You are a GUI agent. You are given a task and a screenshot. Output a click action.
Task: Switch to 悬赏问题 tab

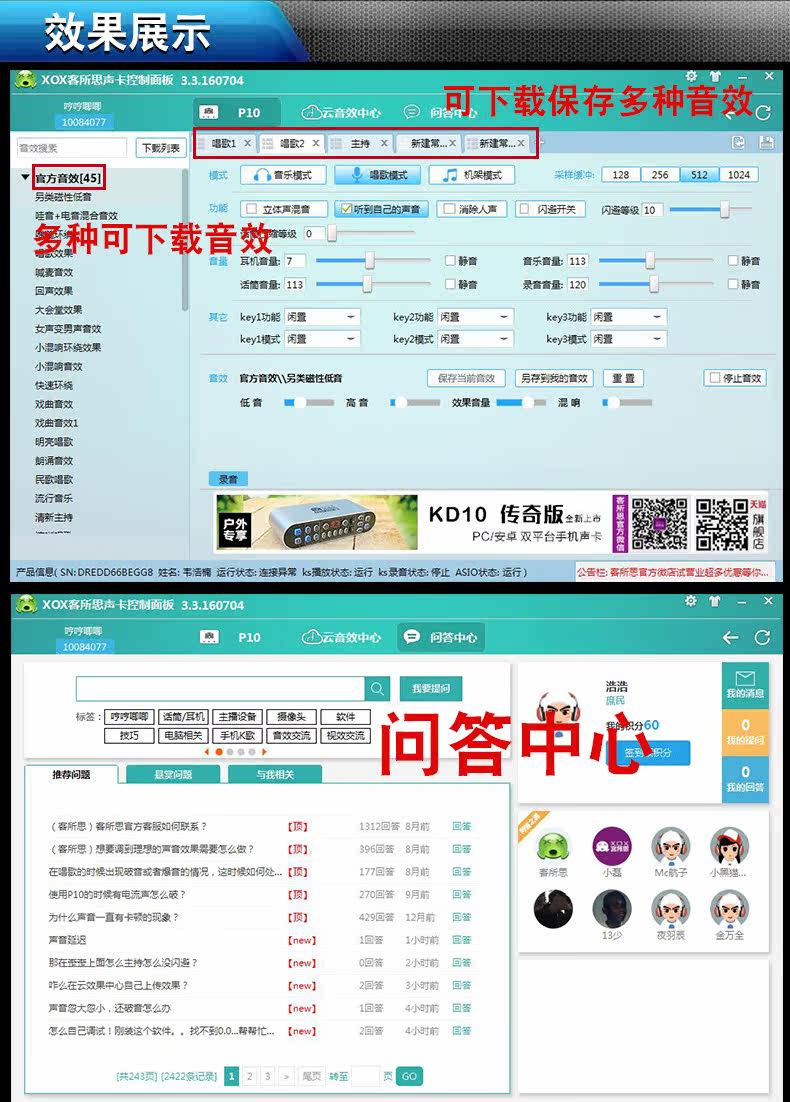click(173, 774)
